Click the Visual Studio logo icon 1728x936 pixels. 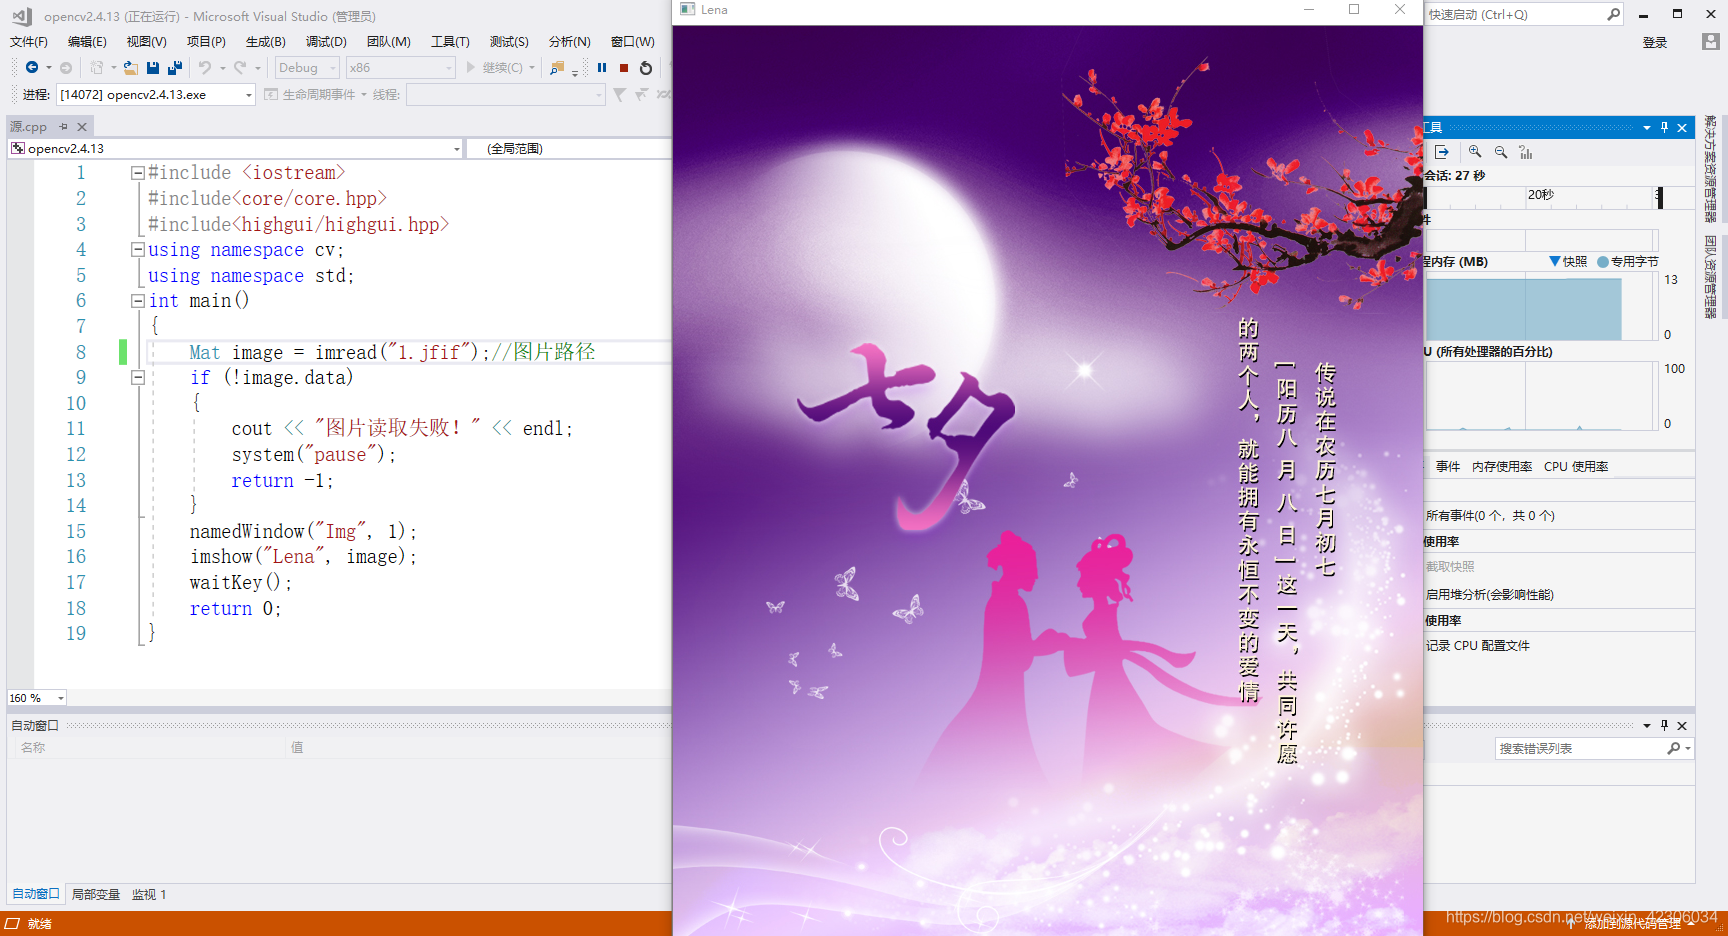click(x=22, y=16)
